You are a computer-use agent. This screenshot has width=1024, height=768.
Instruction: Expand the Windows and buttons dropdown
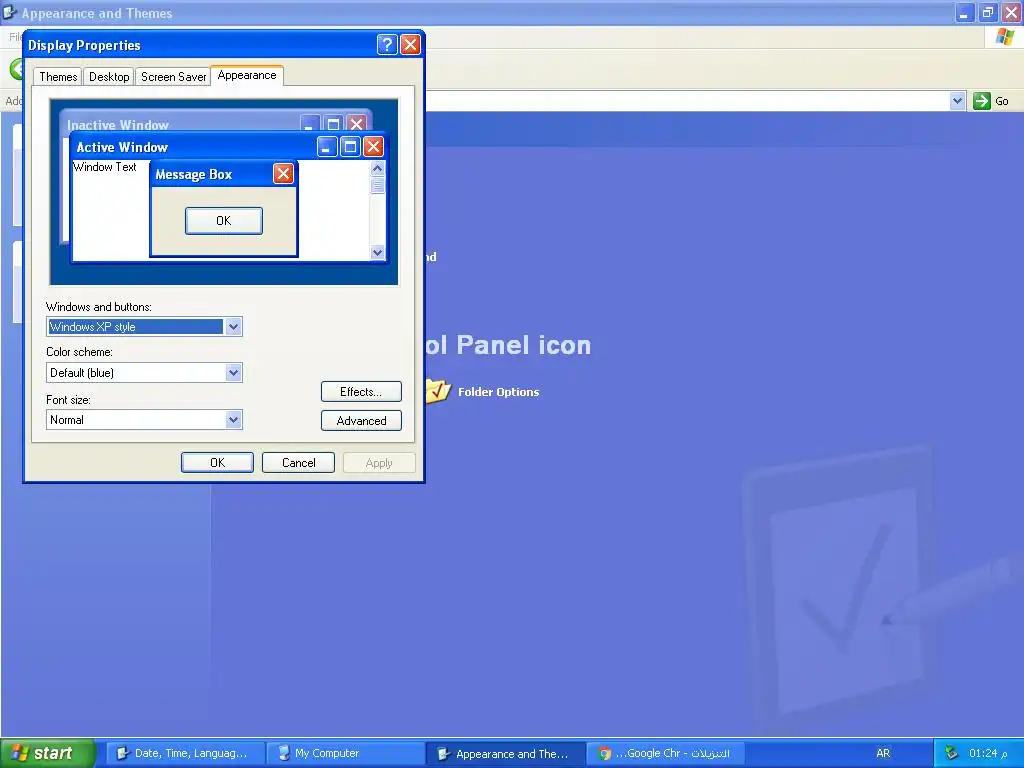233,327
